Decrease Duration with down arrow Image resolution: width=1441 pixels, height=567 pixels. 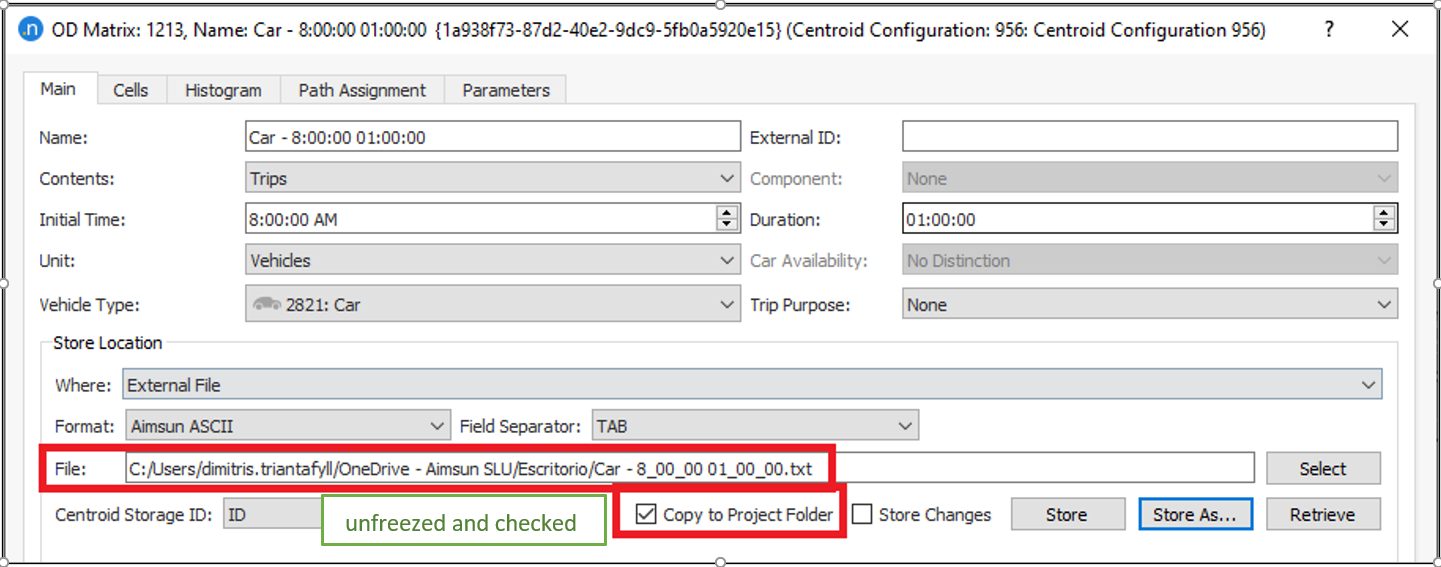[x=1384, y=225]
